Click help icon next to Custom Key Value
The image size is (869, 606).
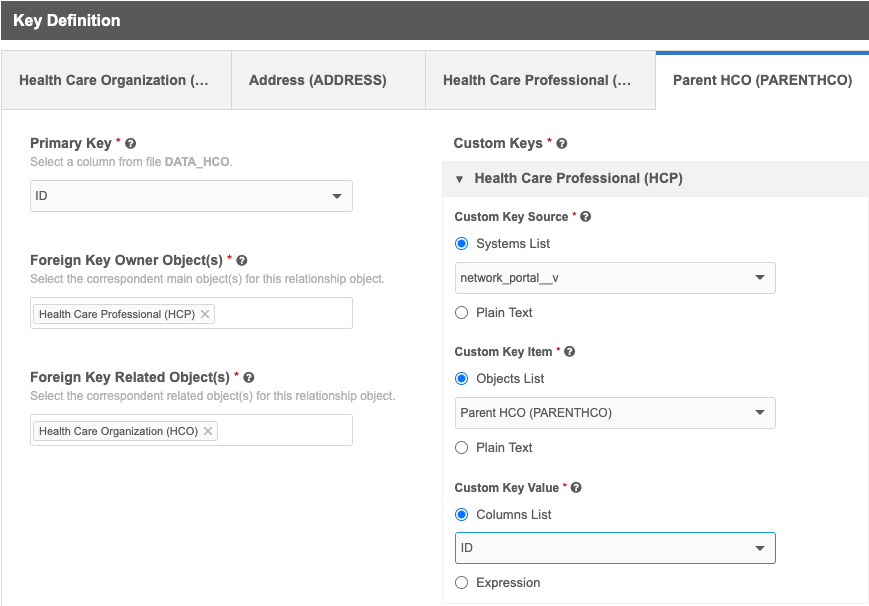[x=576, y=488]
